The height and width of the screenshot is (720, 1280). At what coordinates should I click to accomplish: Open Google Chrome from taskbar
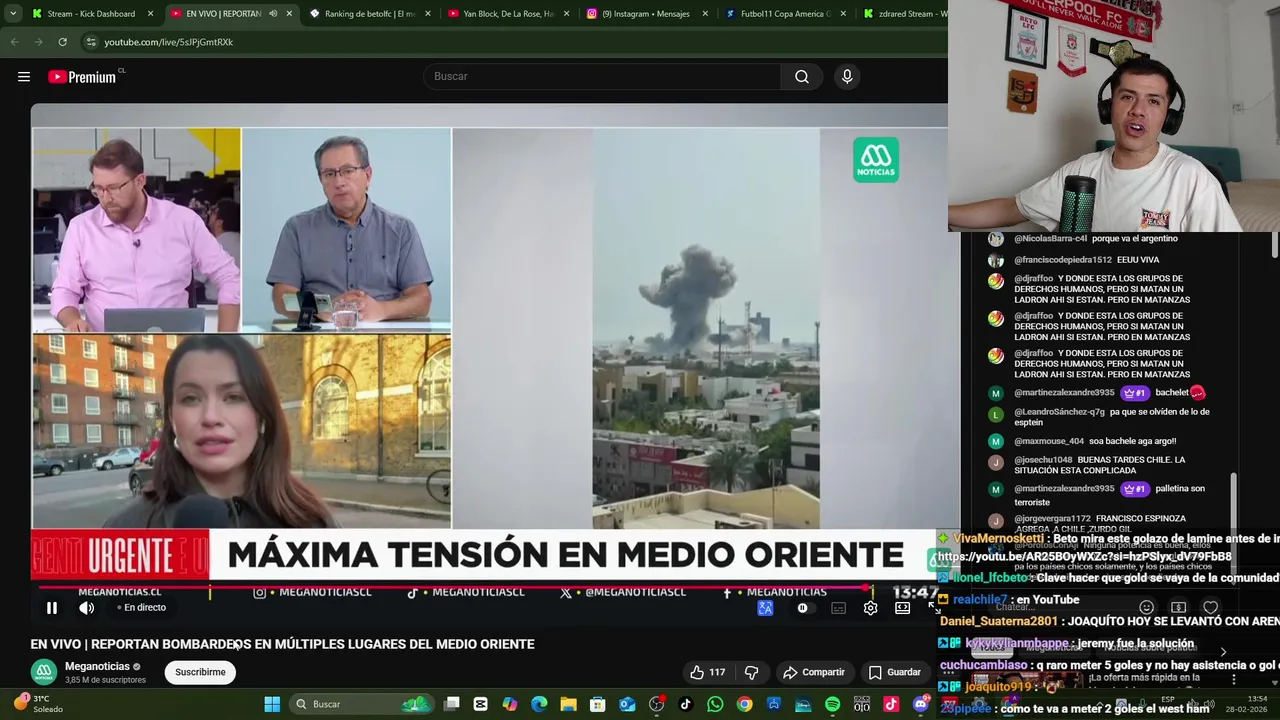(x=745, y=704)
